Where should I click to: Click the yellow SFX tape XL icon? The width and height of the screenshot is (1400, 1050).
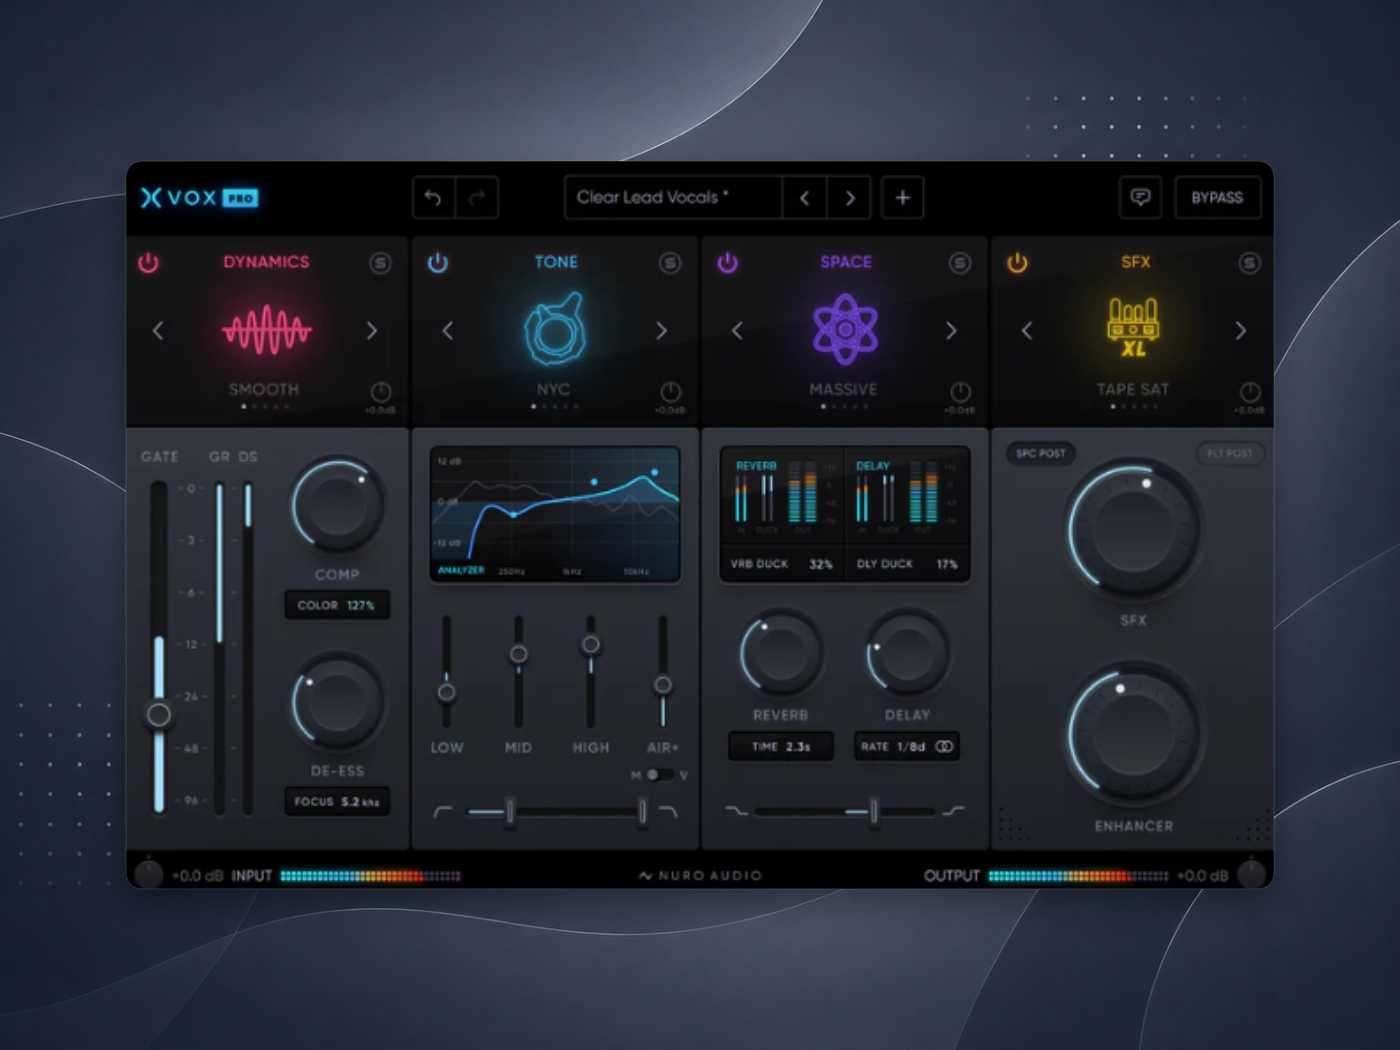pos(1133,327)
